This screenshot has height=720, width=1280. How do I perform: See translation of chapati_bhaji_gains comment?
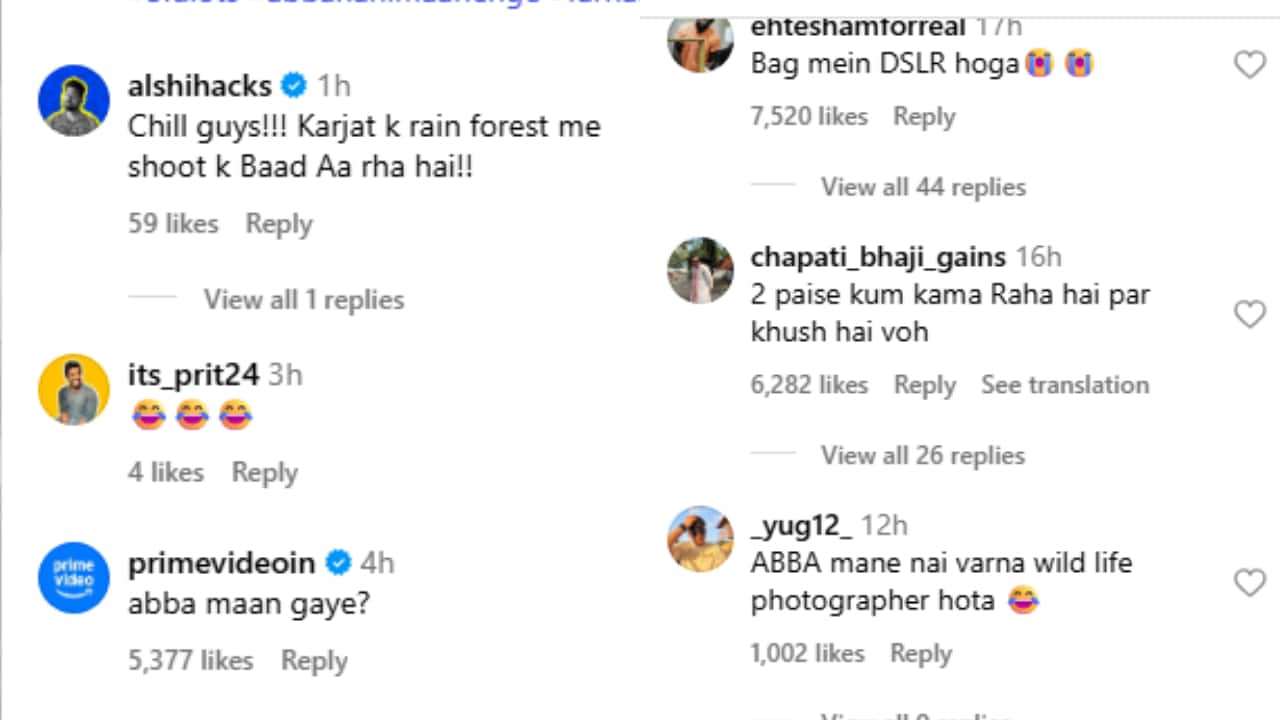pyautogui.click(x=1064, y=385)
